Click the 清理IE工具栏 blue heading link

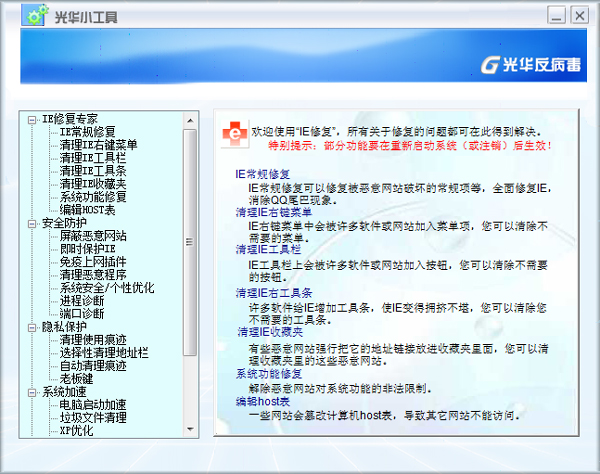pos(268,250)
